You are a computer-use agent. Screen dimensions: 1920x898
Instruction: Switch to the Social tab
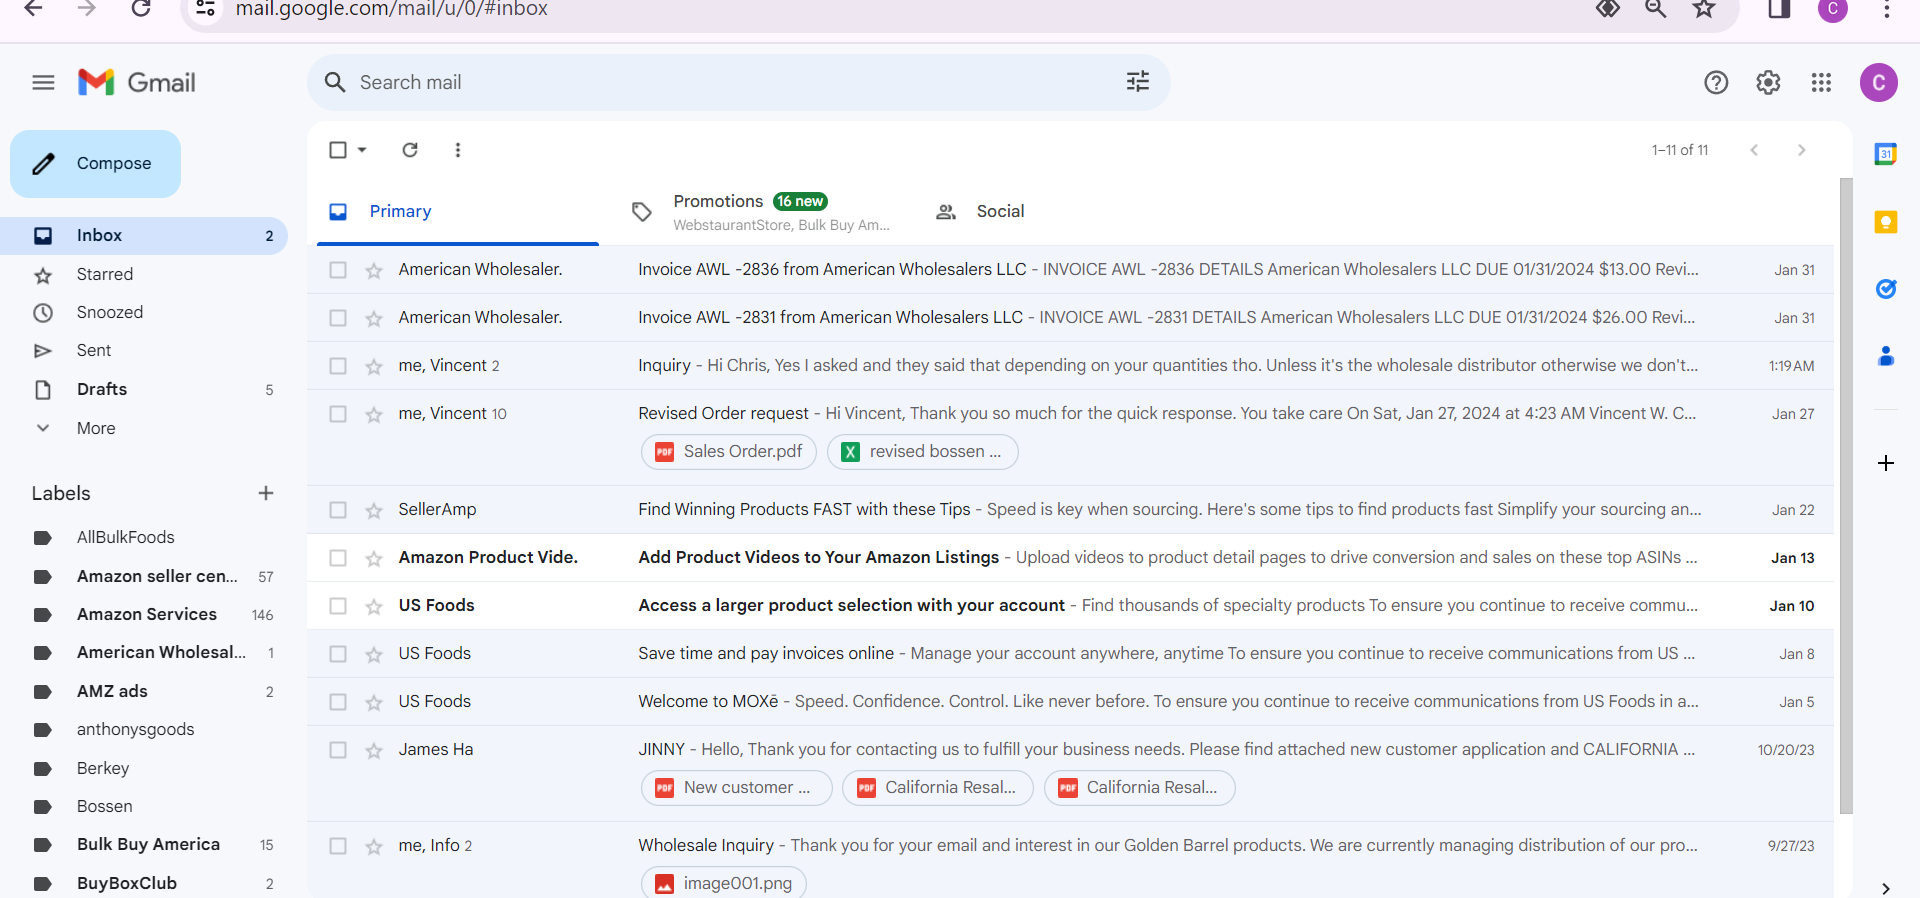[x=1062, y=211]
